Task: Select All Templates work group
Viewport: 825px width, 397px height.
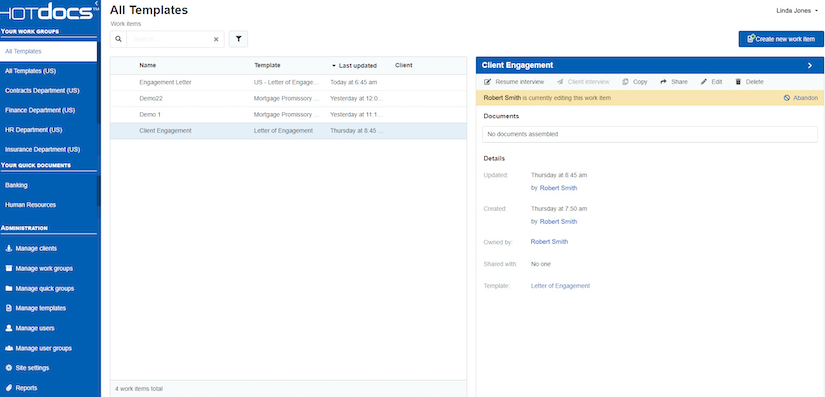Action: 48,52
